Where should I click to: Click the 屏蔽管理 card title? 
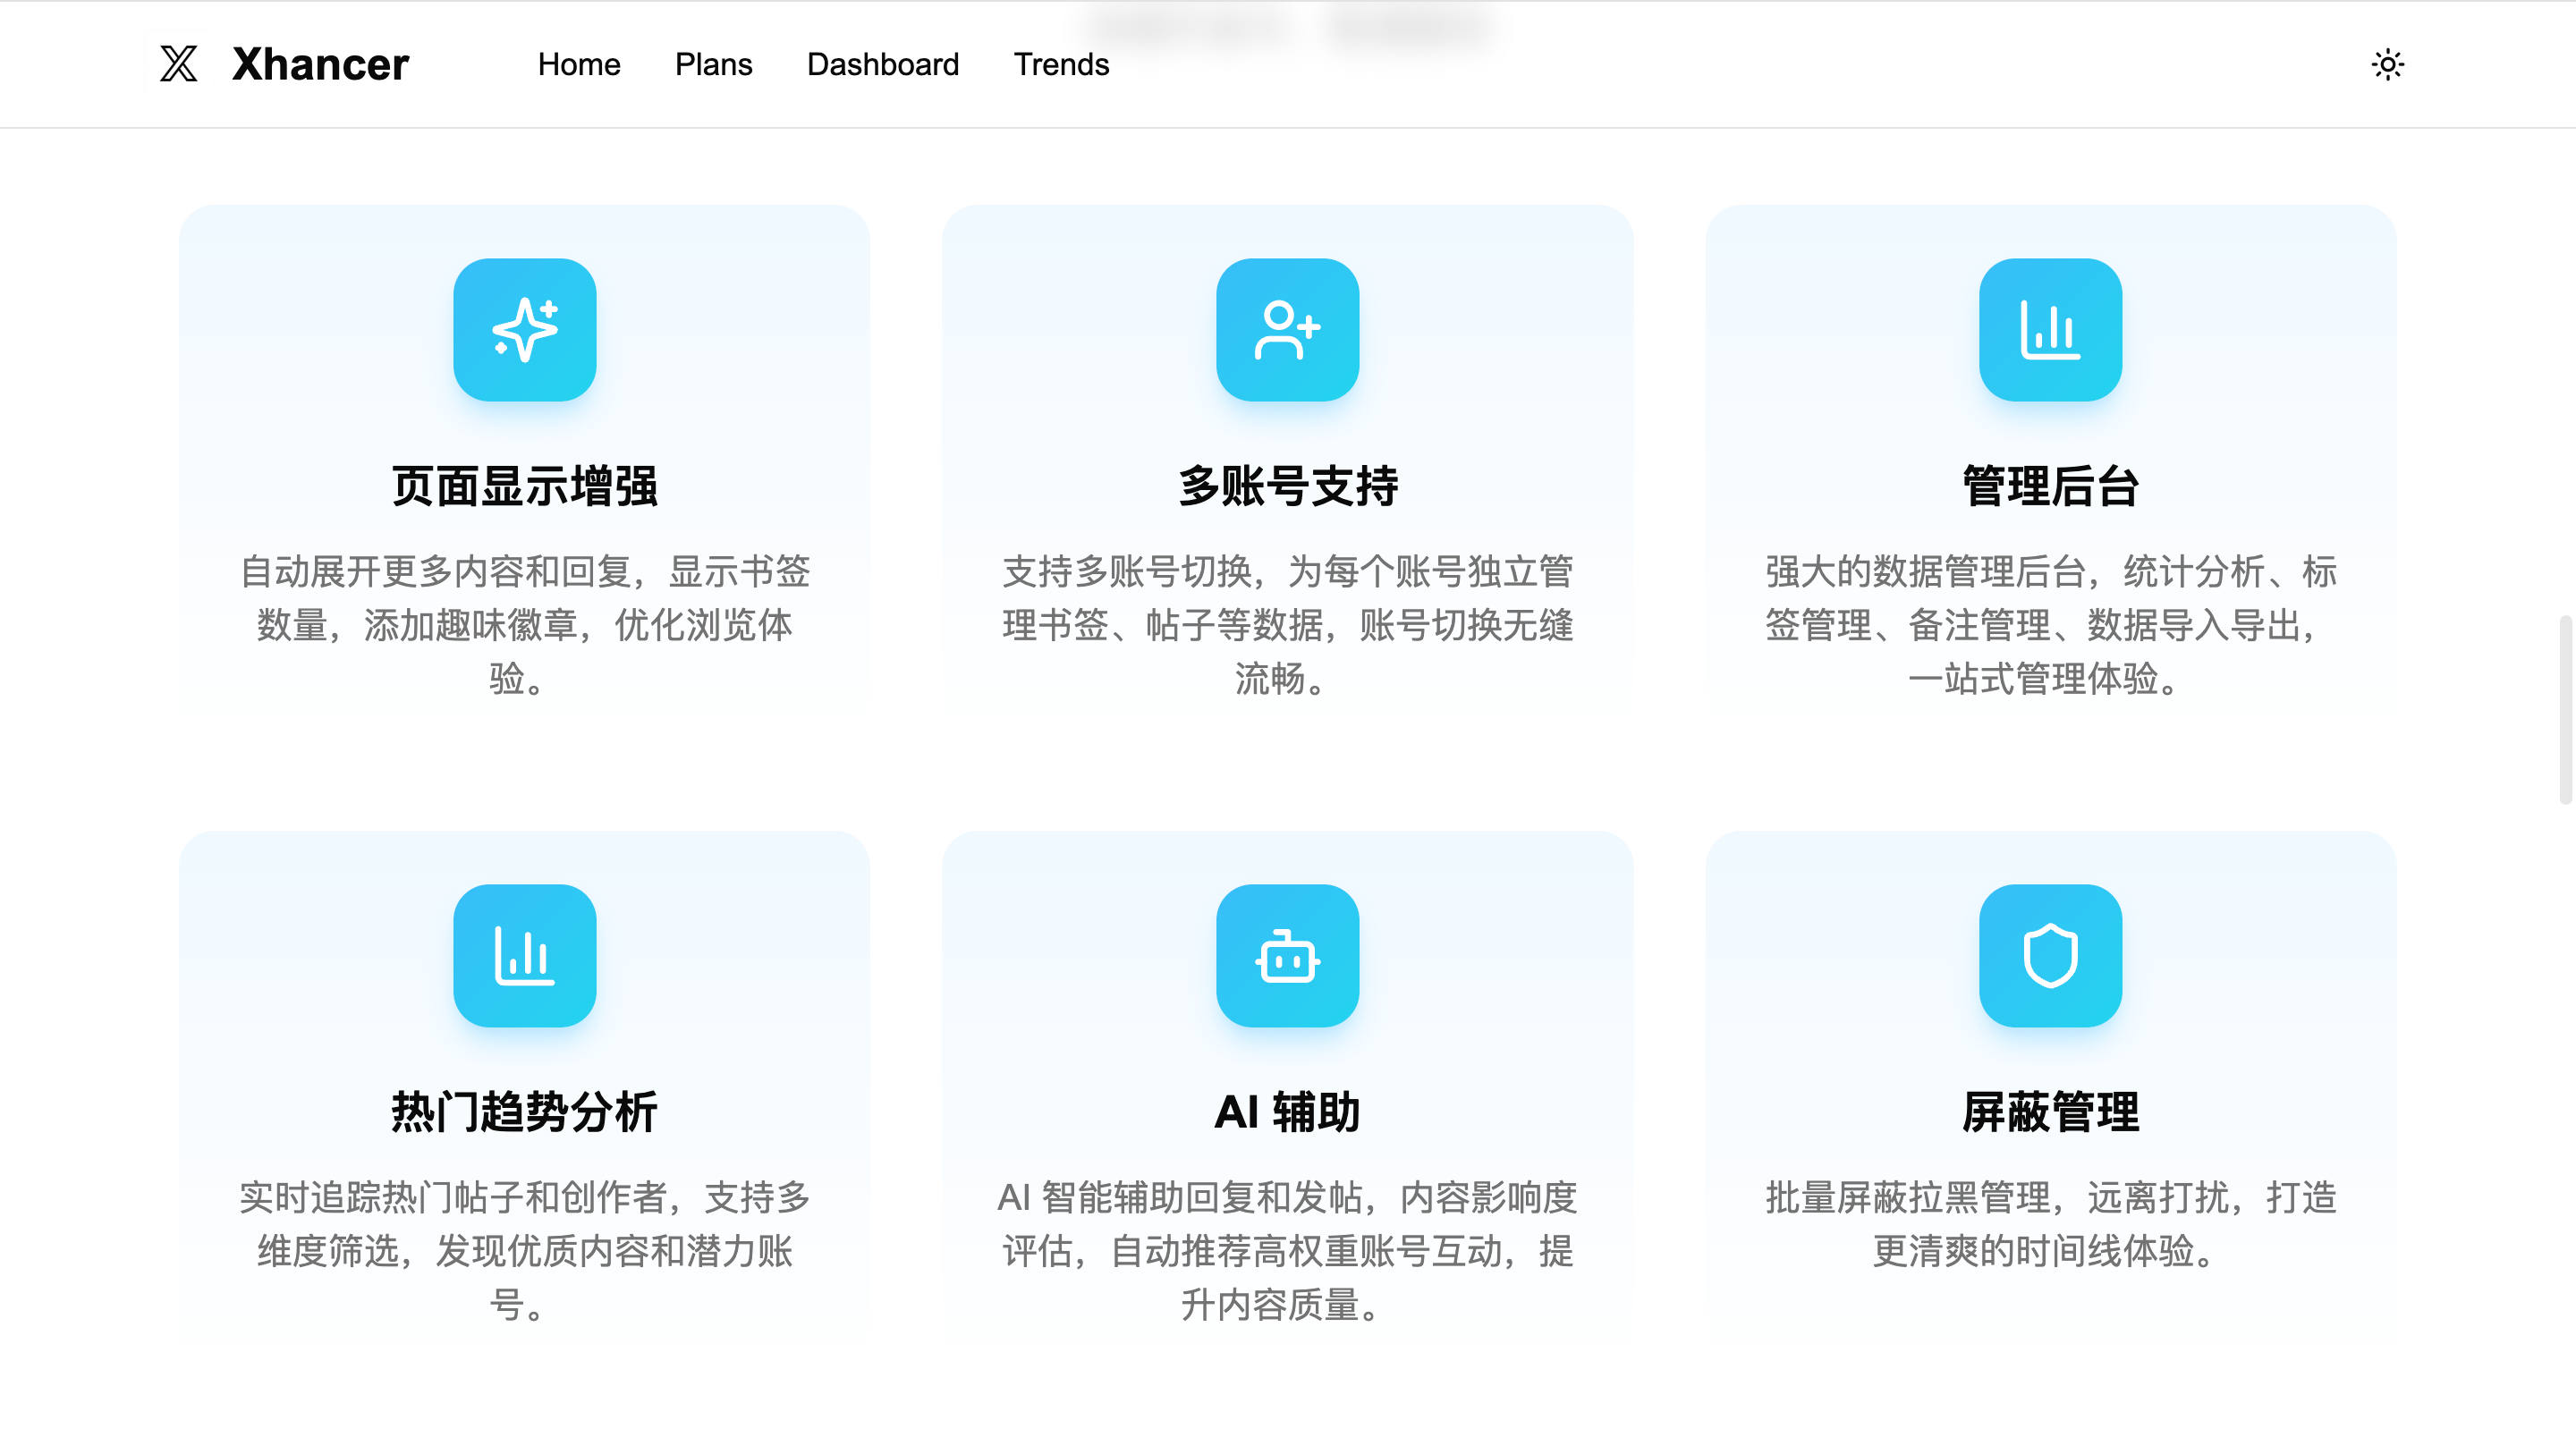pos(2050,1112)
